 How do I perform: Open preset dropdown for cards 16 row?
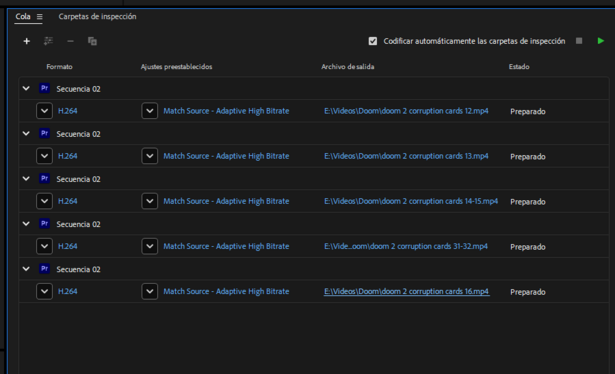click(x=149, y=291)
